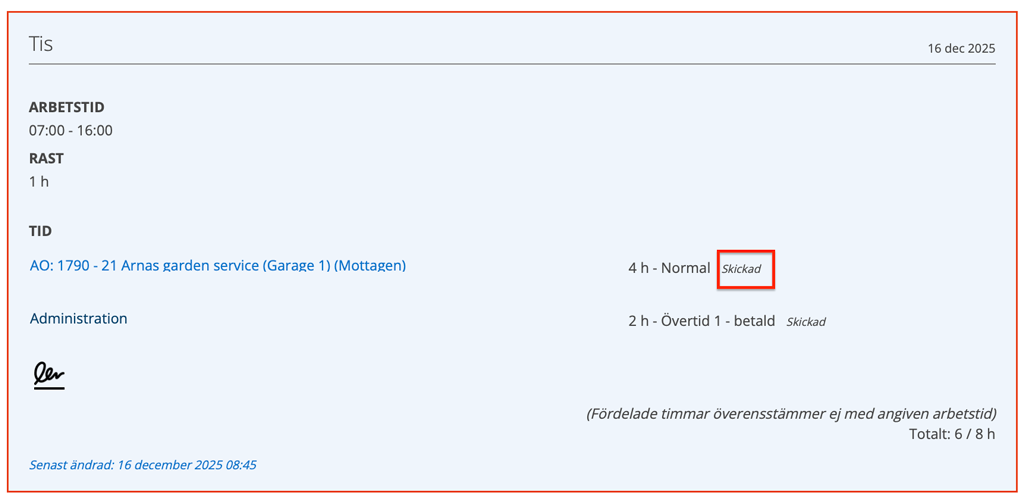Select work hours 07:00 - 16:00

coord(71,130)
